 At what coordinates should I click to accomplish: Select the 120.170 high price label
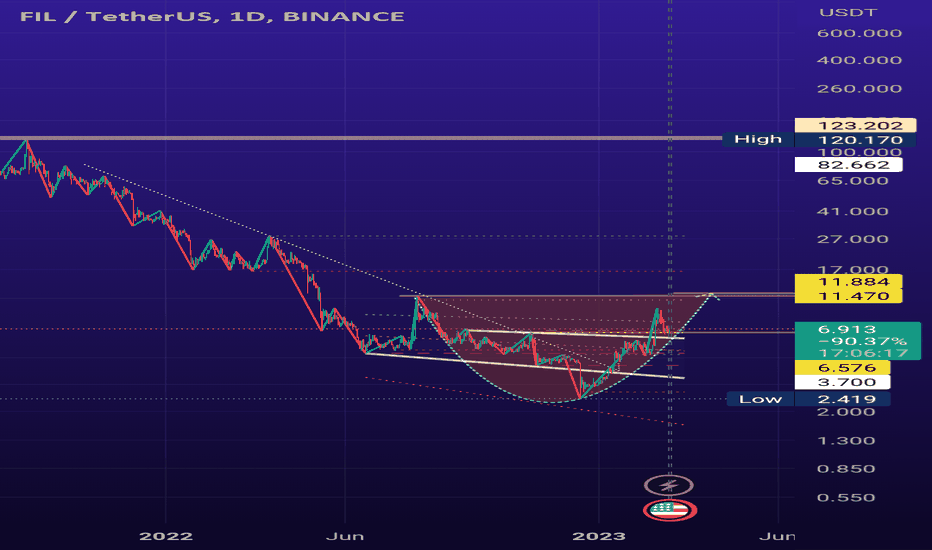[855, 140]
